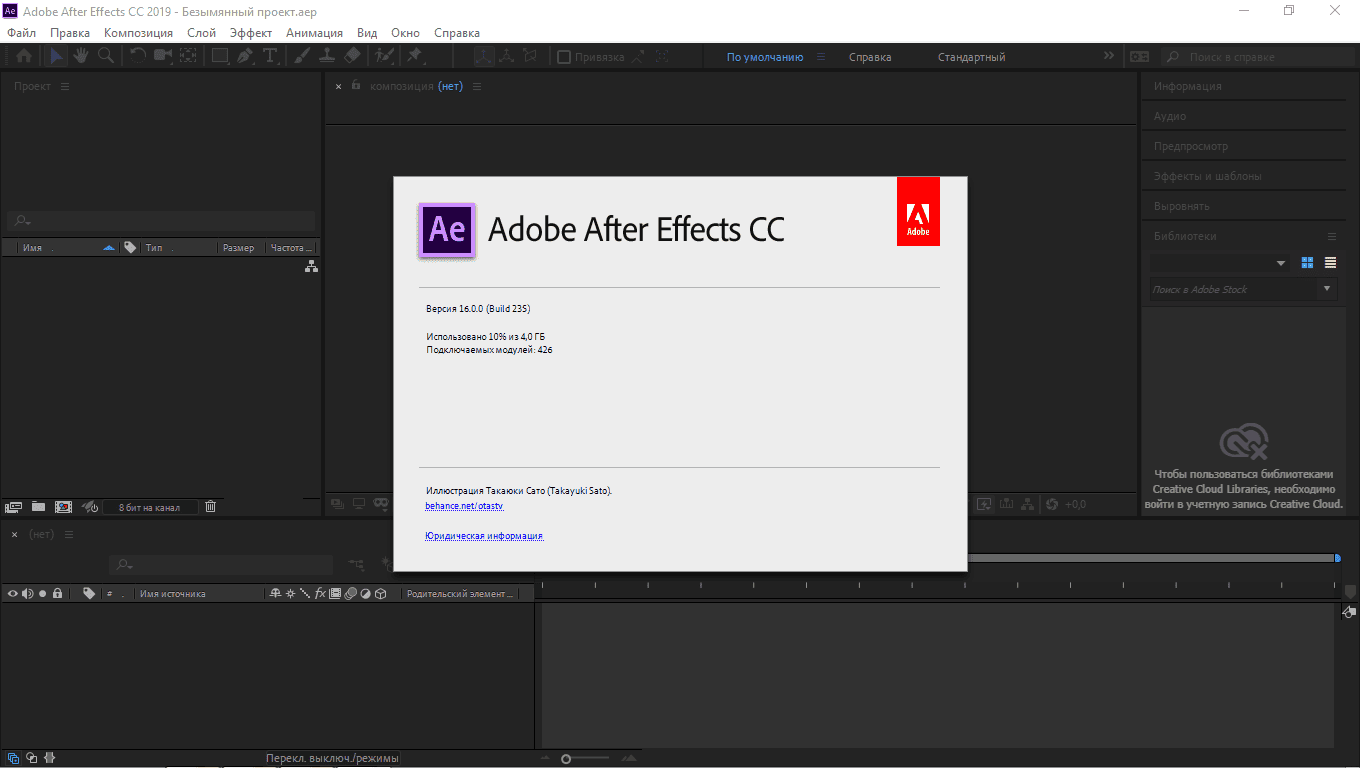The height and width of the screenshot is (768, 1360).
Task: Select the Hand tool in the toolbar
Action: tap(80, 57)
